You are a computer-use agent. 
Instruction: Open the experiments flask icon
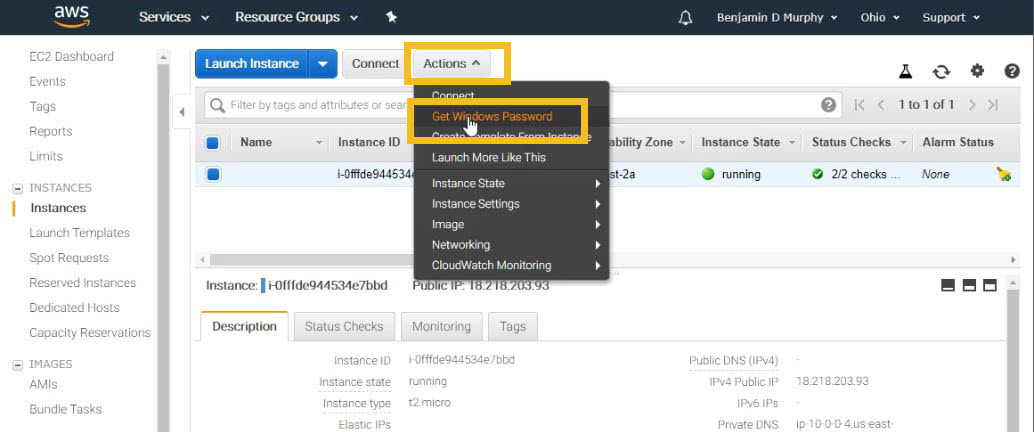tap(905, 71)
